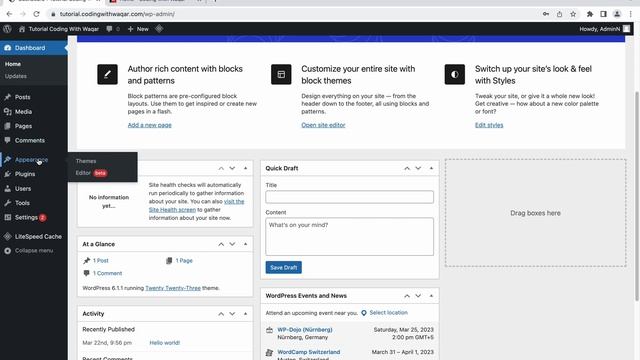Image resolution: width=640 pixels, height=360 pixels.
Task: Click the plus New content button
Action: pyautogui.click(x=138, y=29)
